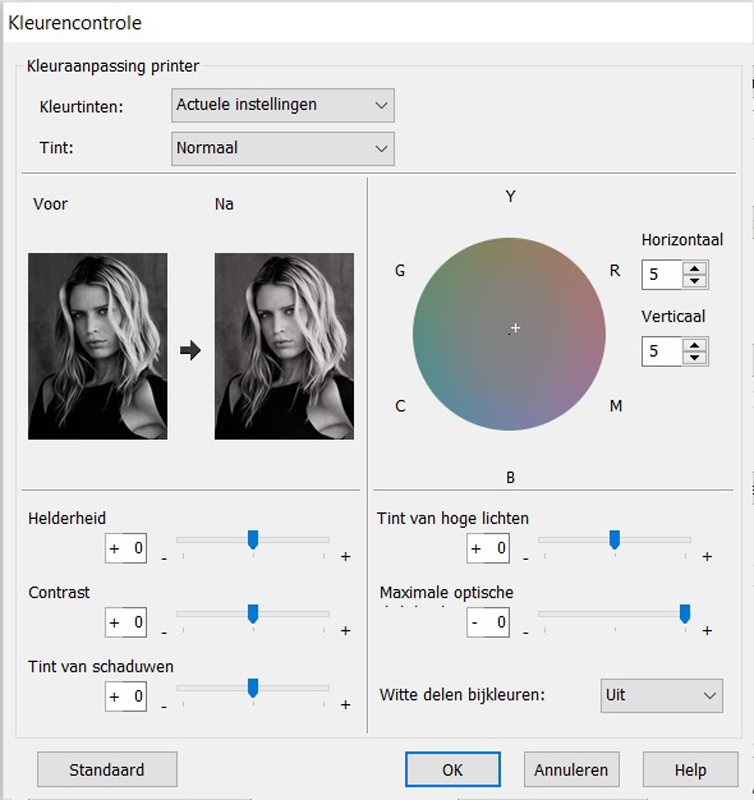Click the Tint van schaduwen slider handle
The image size is (754, 800).
253,688
